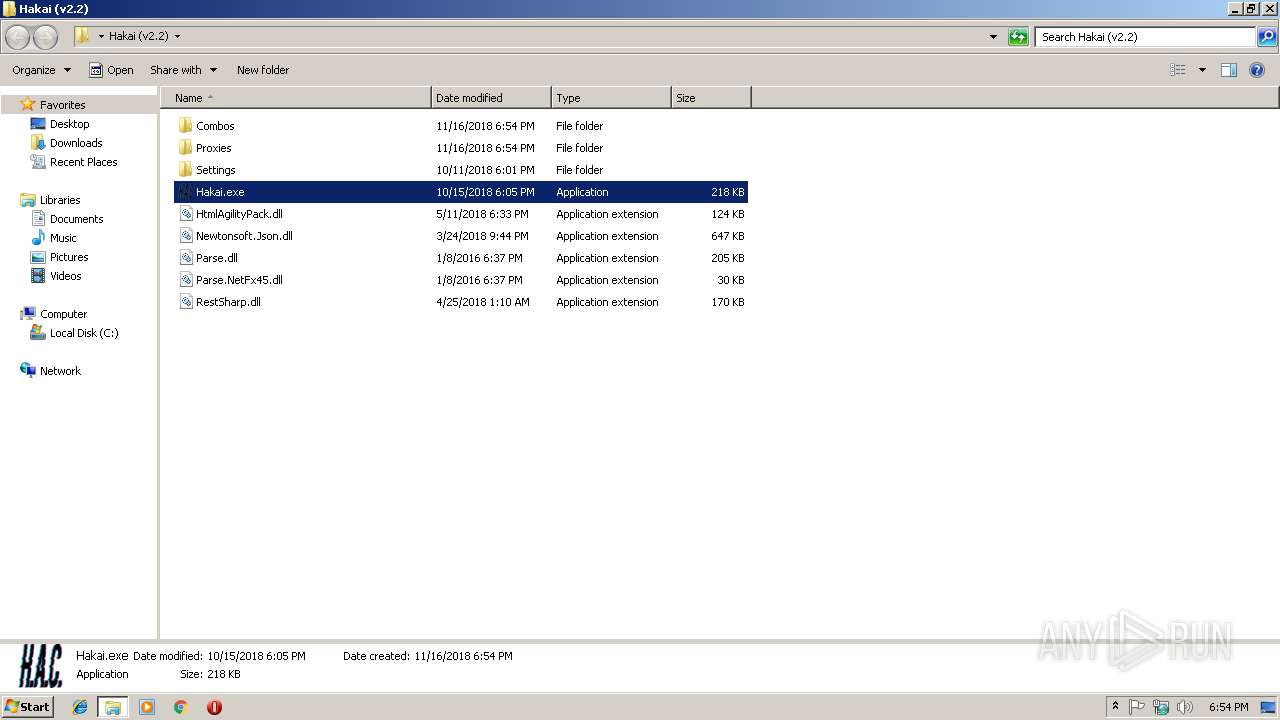The height and width of the screenshot is (720, 1280).
Task: Click the 647 KB size cell
Action: click(727, 236)
